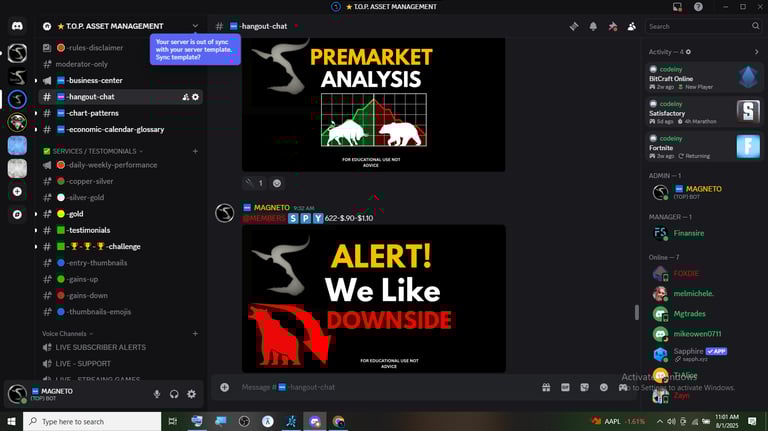This screenshot has height=431, width=768.
Task: Open the rules-disclaimer channel
Action: (120, 48)
